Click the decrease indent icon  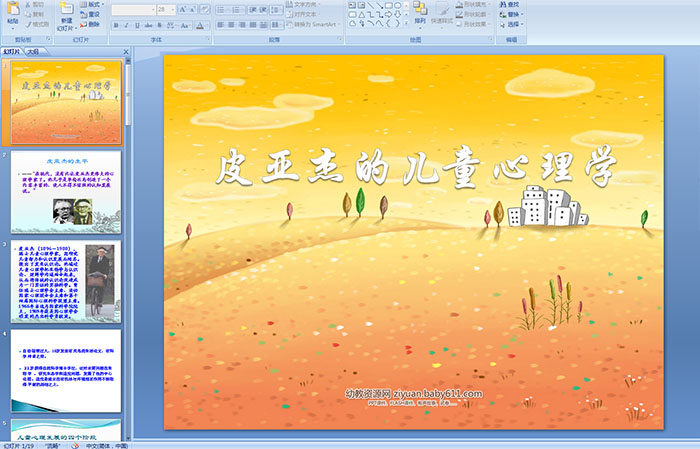click(253, 10)
